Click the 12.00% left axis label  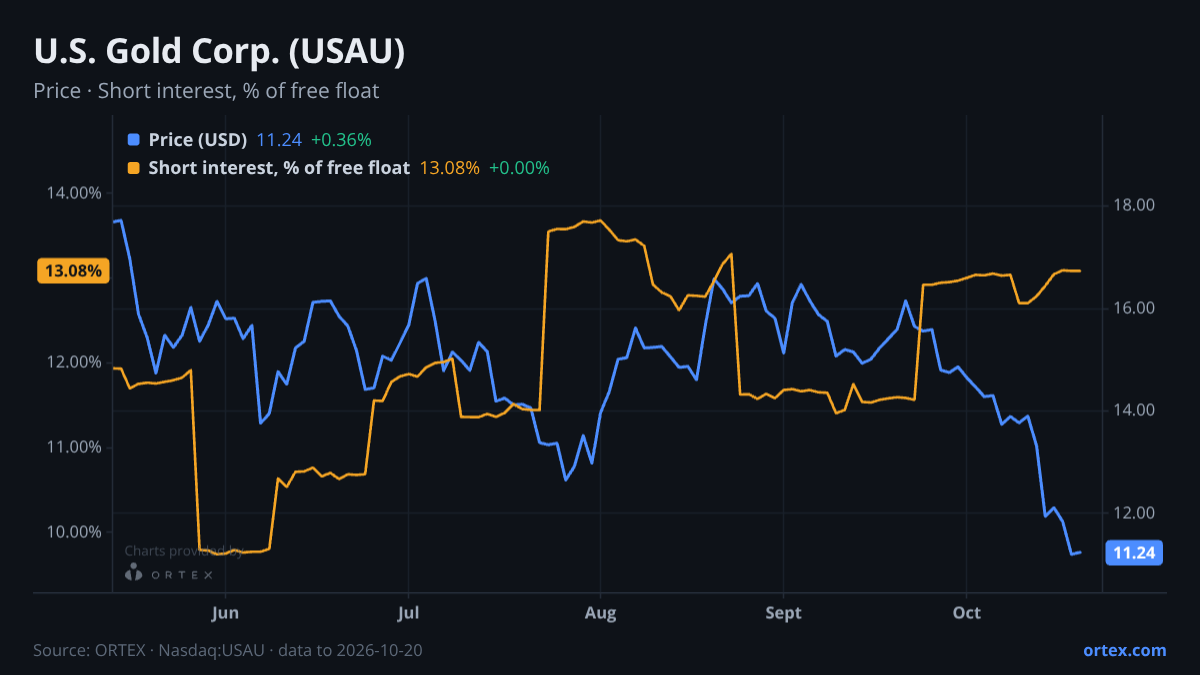[73, 362]
